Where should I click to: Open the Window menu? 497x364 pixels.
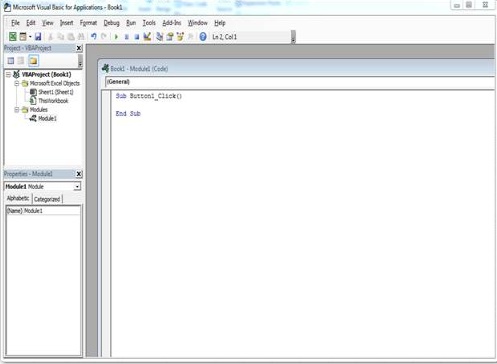coord(197,23)
